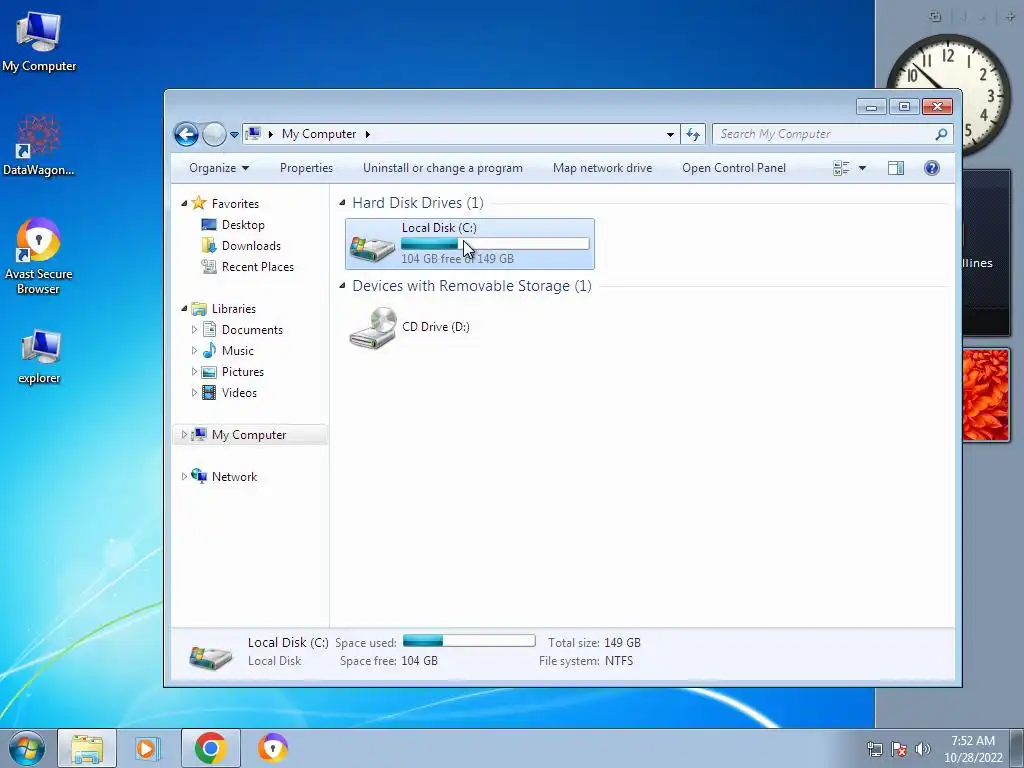Collapse Devices with Removable Storage group

342,286
